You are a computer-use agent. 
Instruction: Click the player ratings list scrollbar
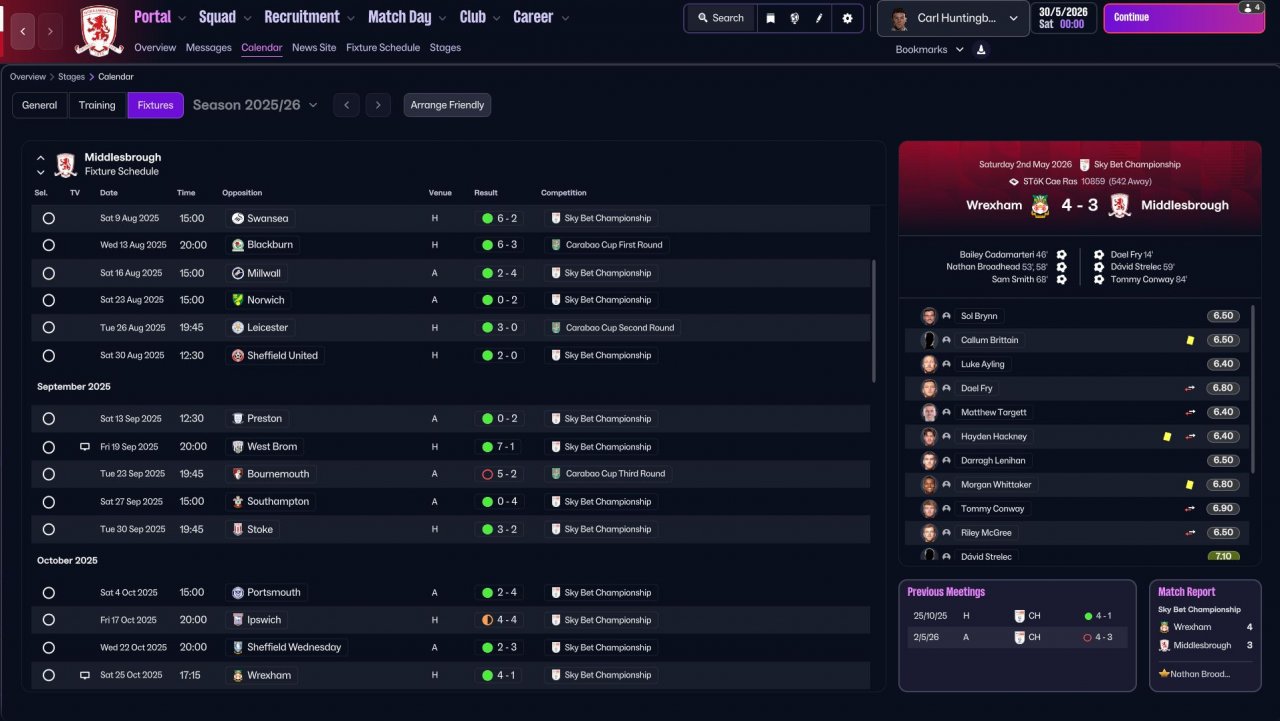(x=1253, y=388)
